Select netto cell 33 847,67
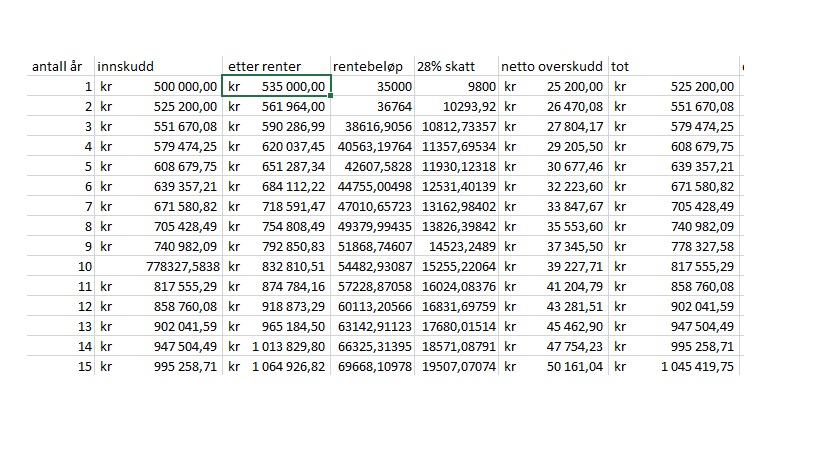 tap(554, 206)
